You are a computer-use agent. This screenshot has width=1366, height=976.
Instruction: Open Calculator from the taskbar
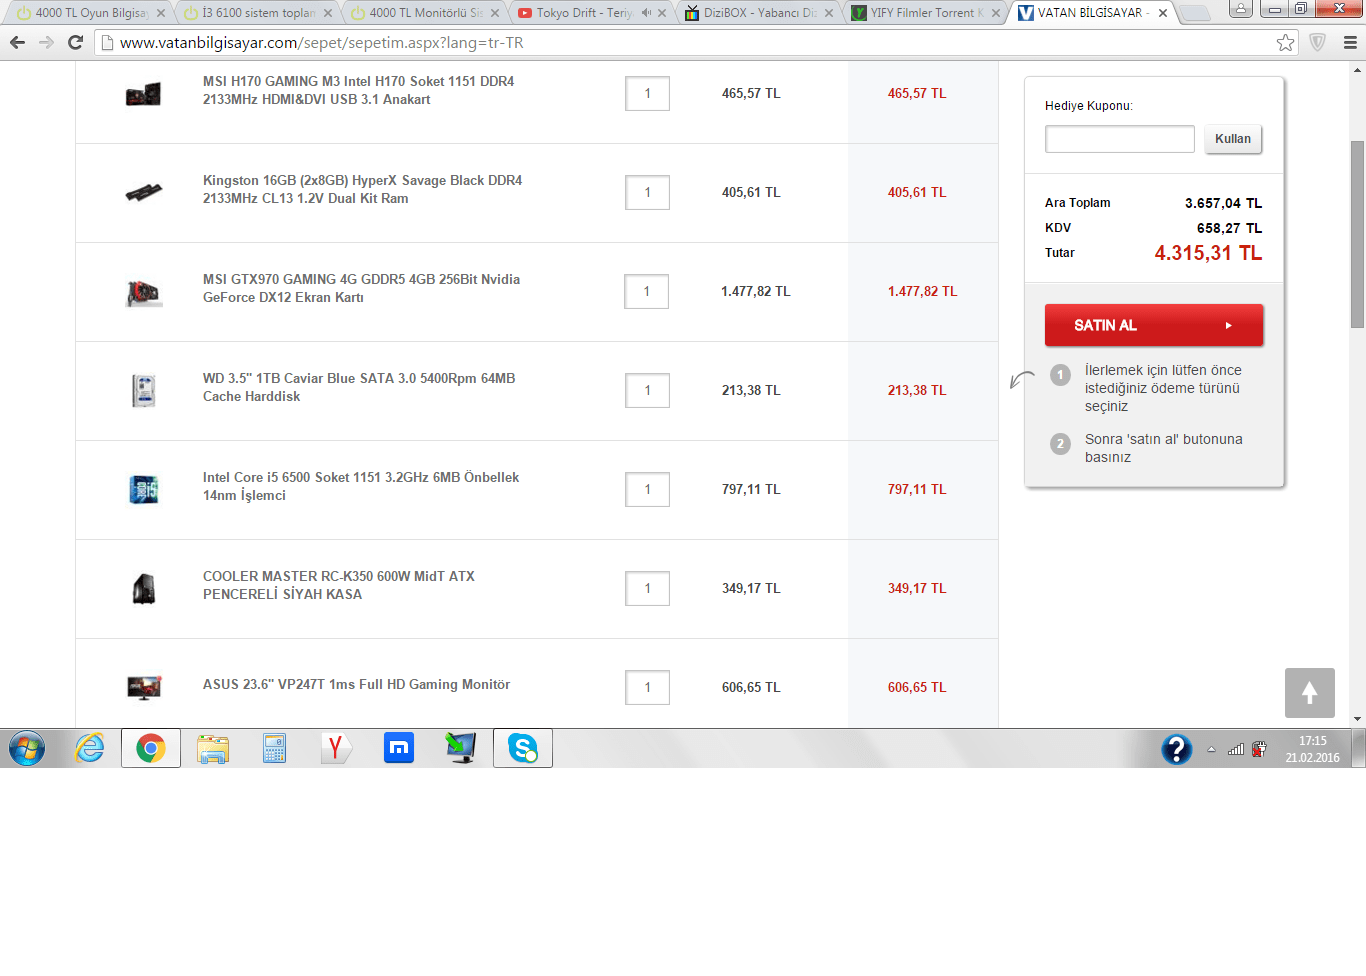275,748
